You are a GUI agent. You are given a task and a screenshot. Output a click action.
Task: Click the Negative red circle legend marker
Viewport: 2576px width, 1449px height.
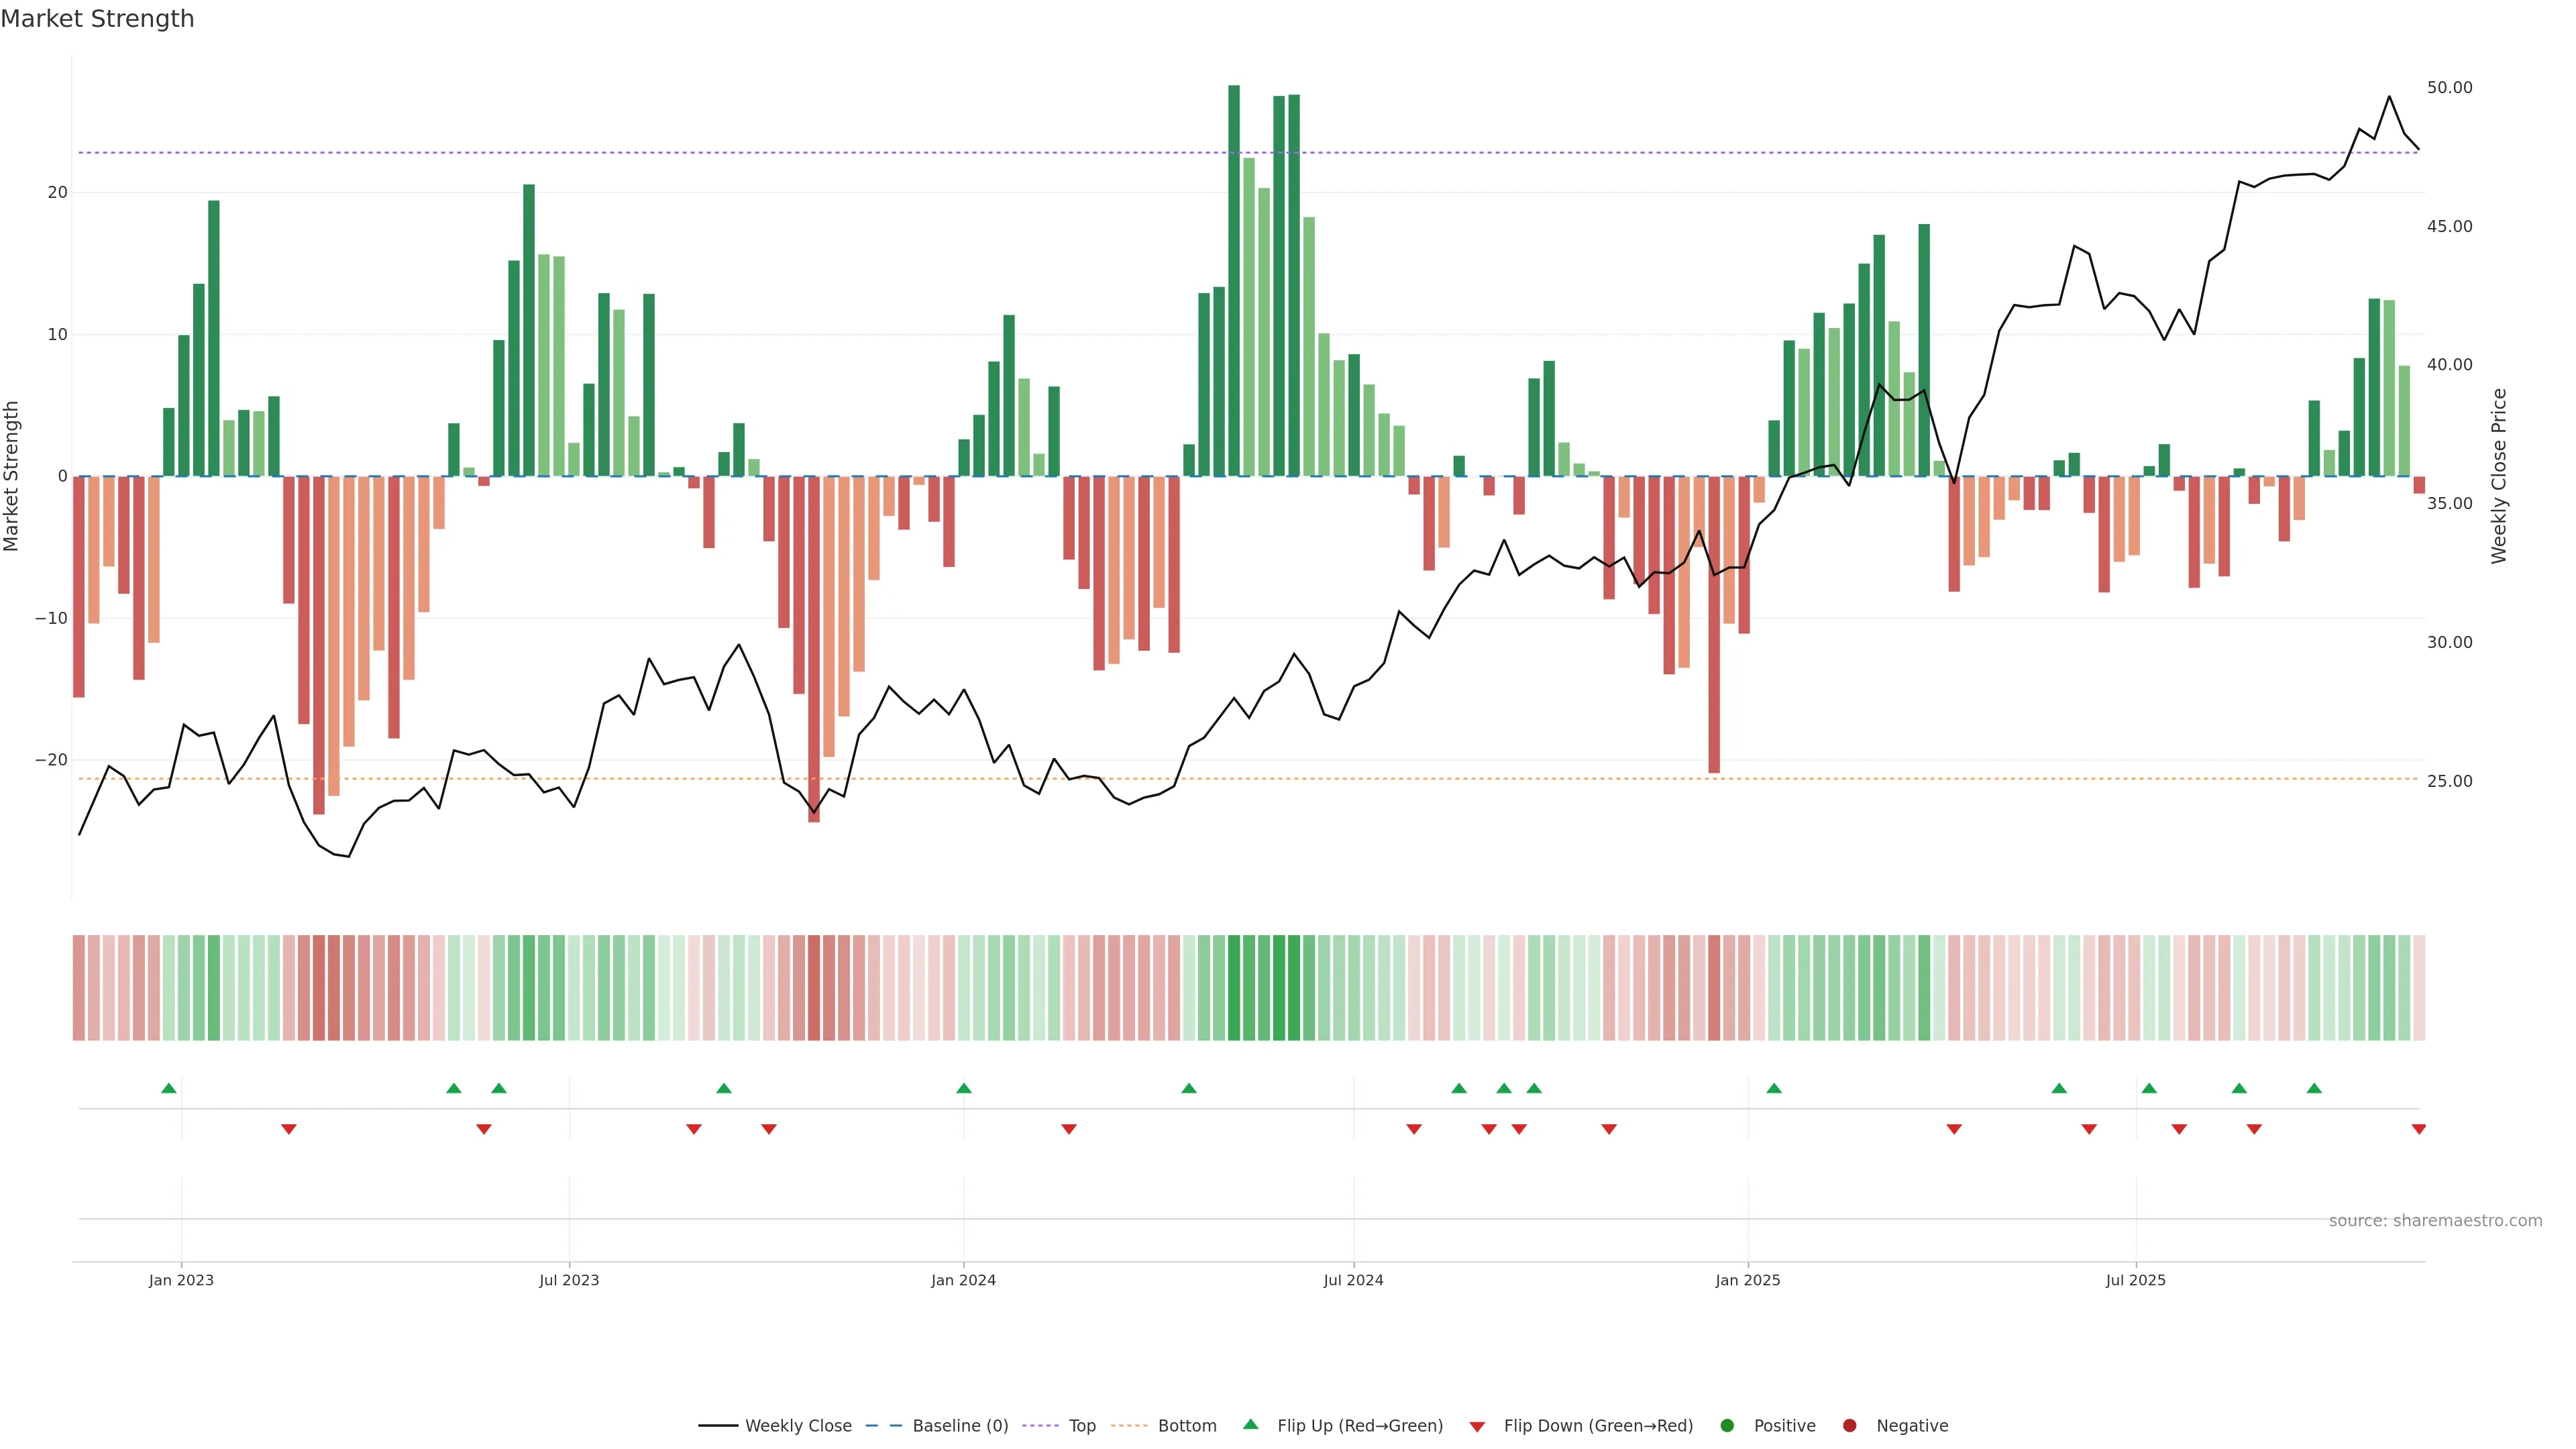1849,1425
